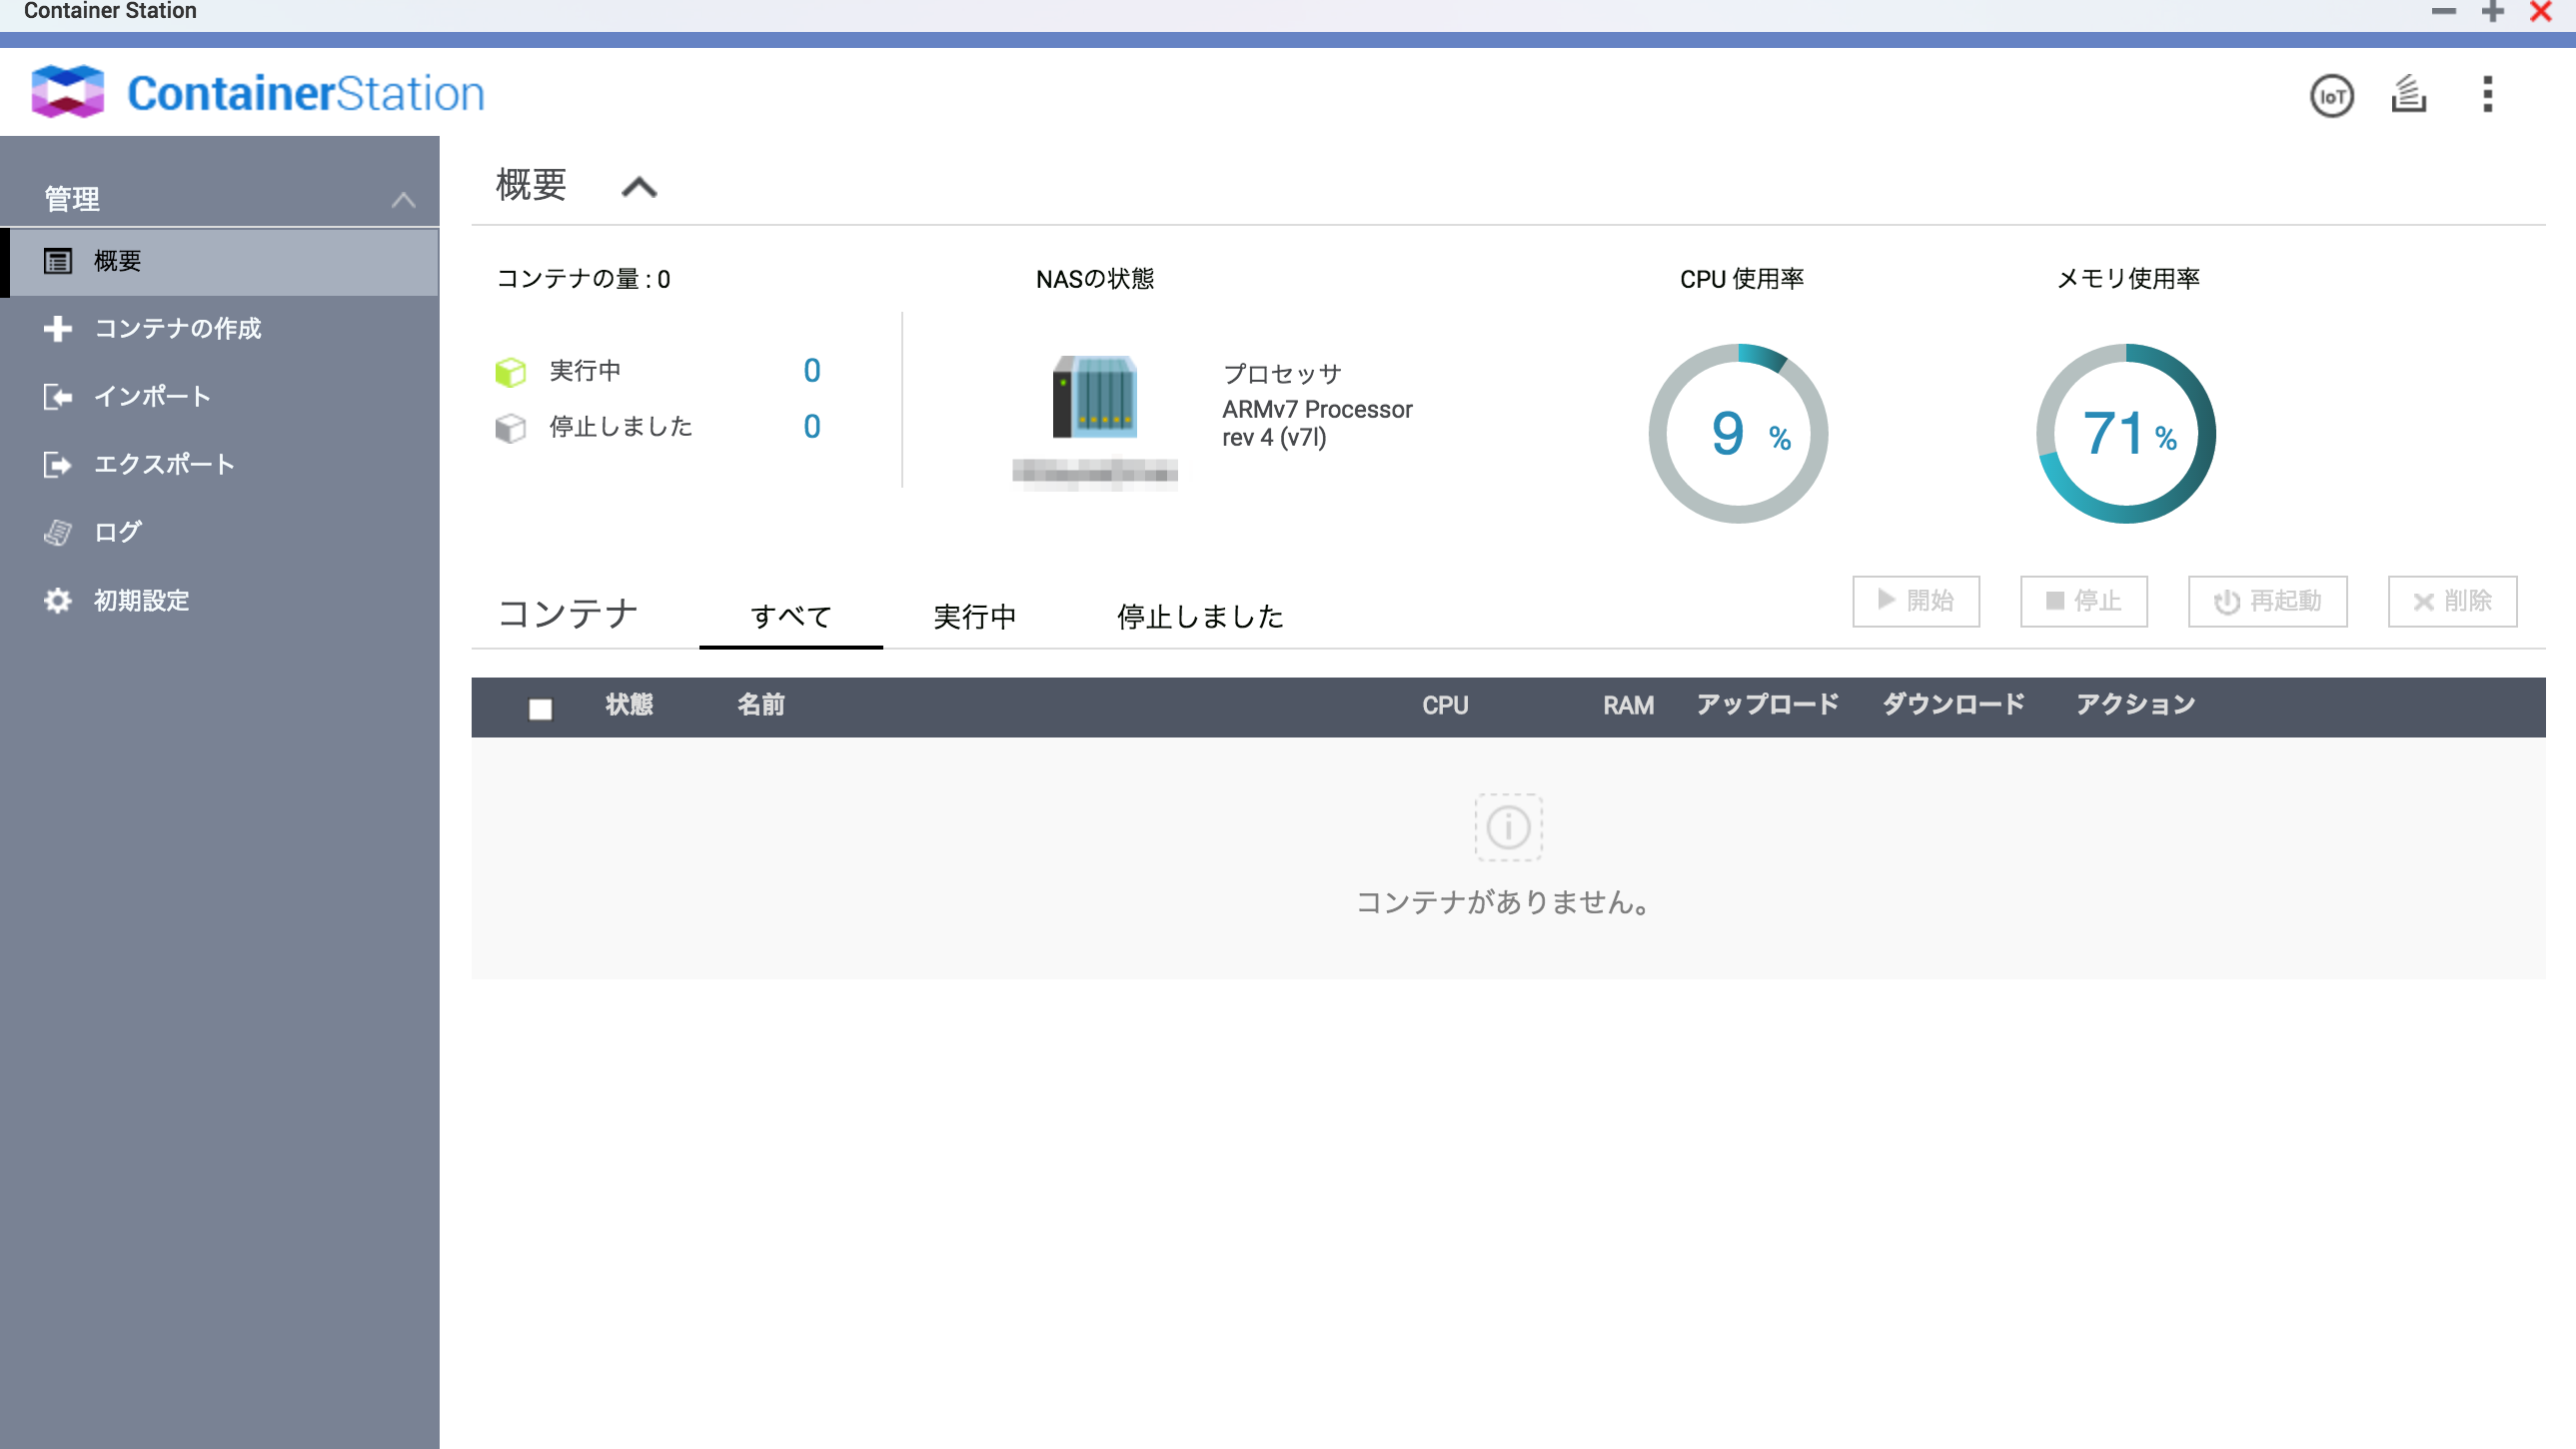The width and height of the screenshot is (2576, 1449).
Task: Click the CPU usage 9% gauge
Action: click(1738, 433)
